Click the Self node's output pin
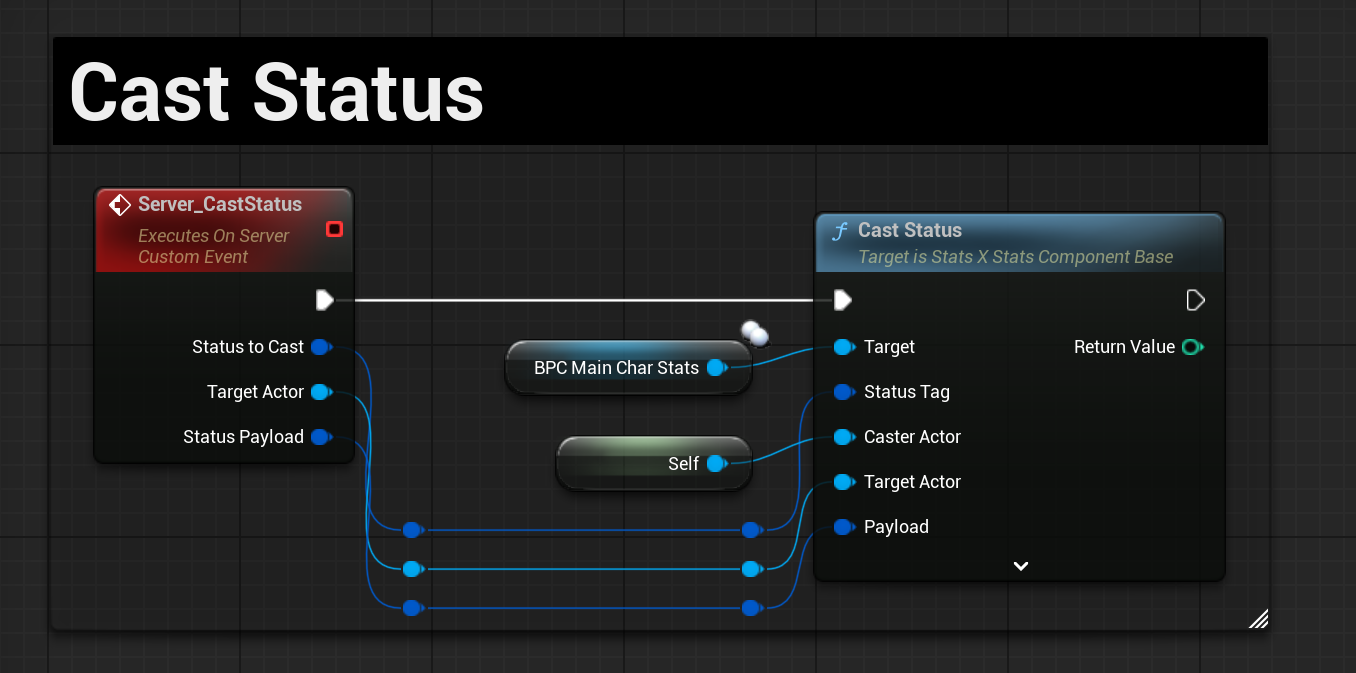 point(714,463)
